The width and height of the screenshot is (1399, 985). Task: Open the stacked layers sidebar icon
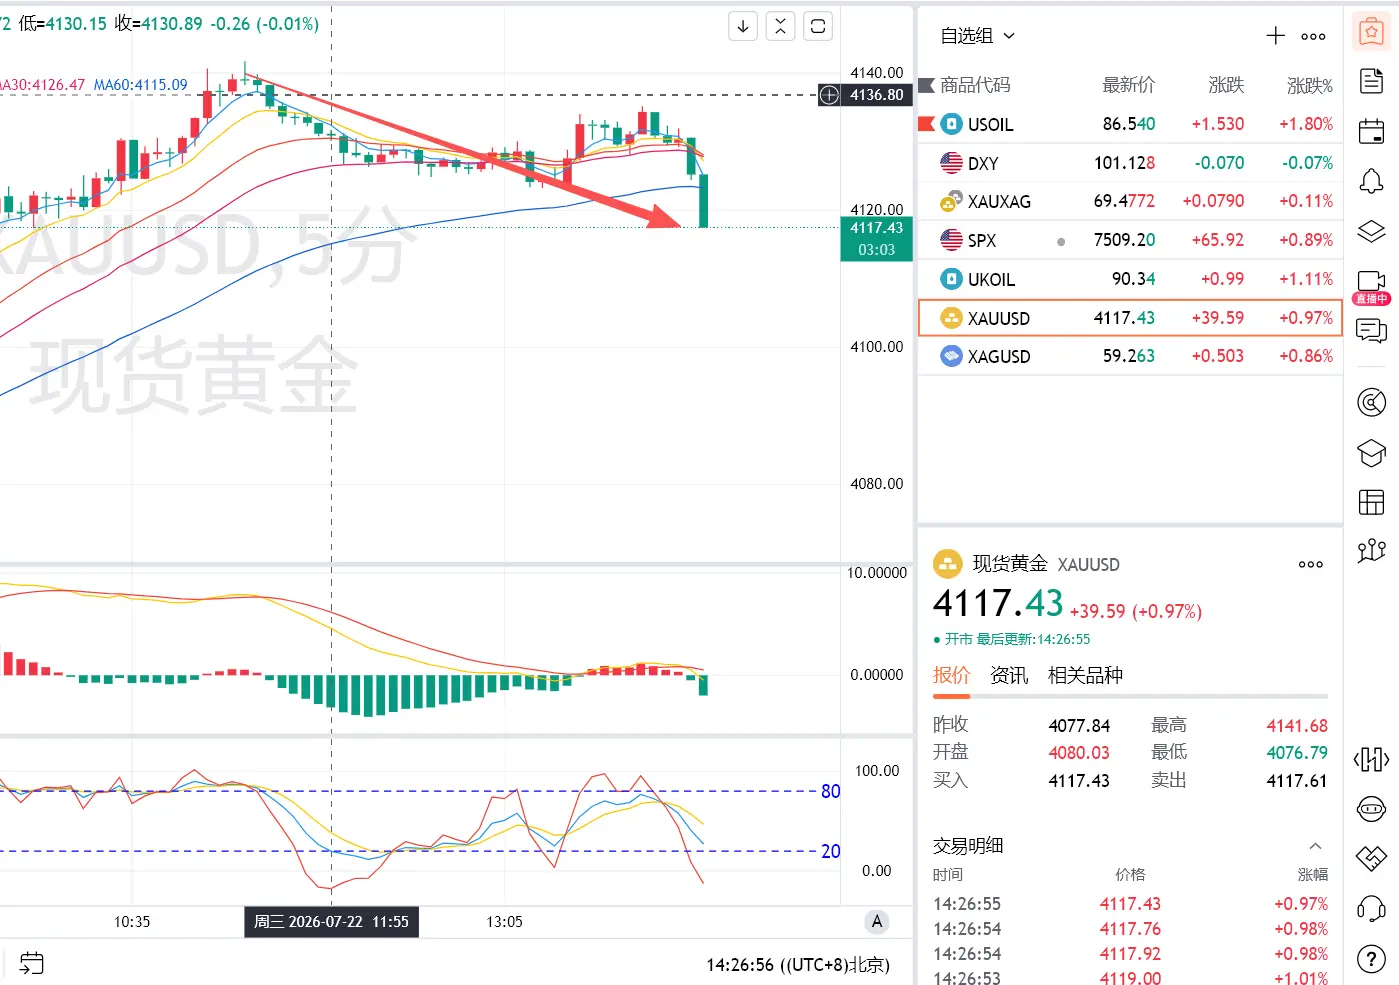coord(1371,232)
